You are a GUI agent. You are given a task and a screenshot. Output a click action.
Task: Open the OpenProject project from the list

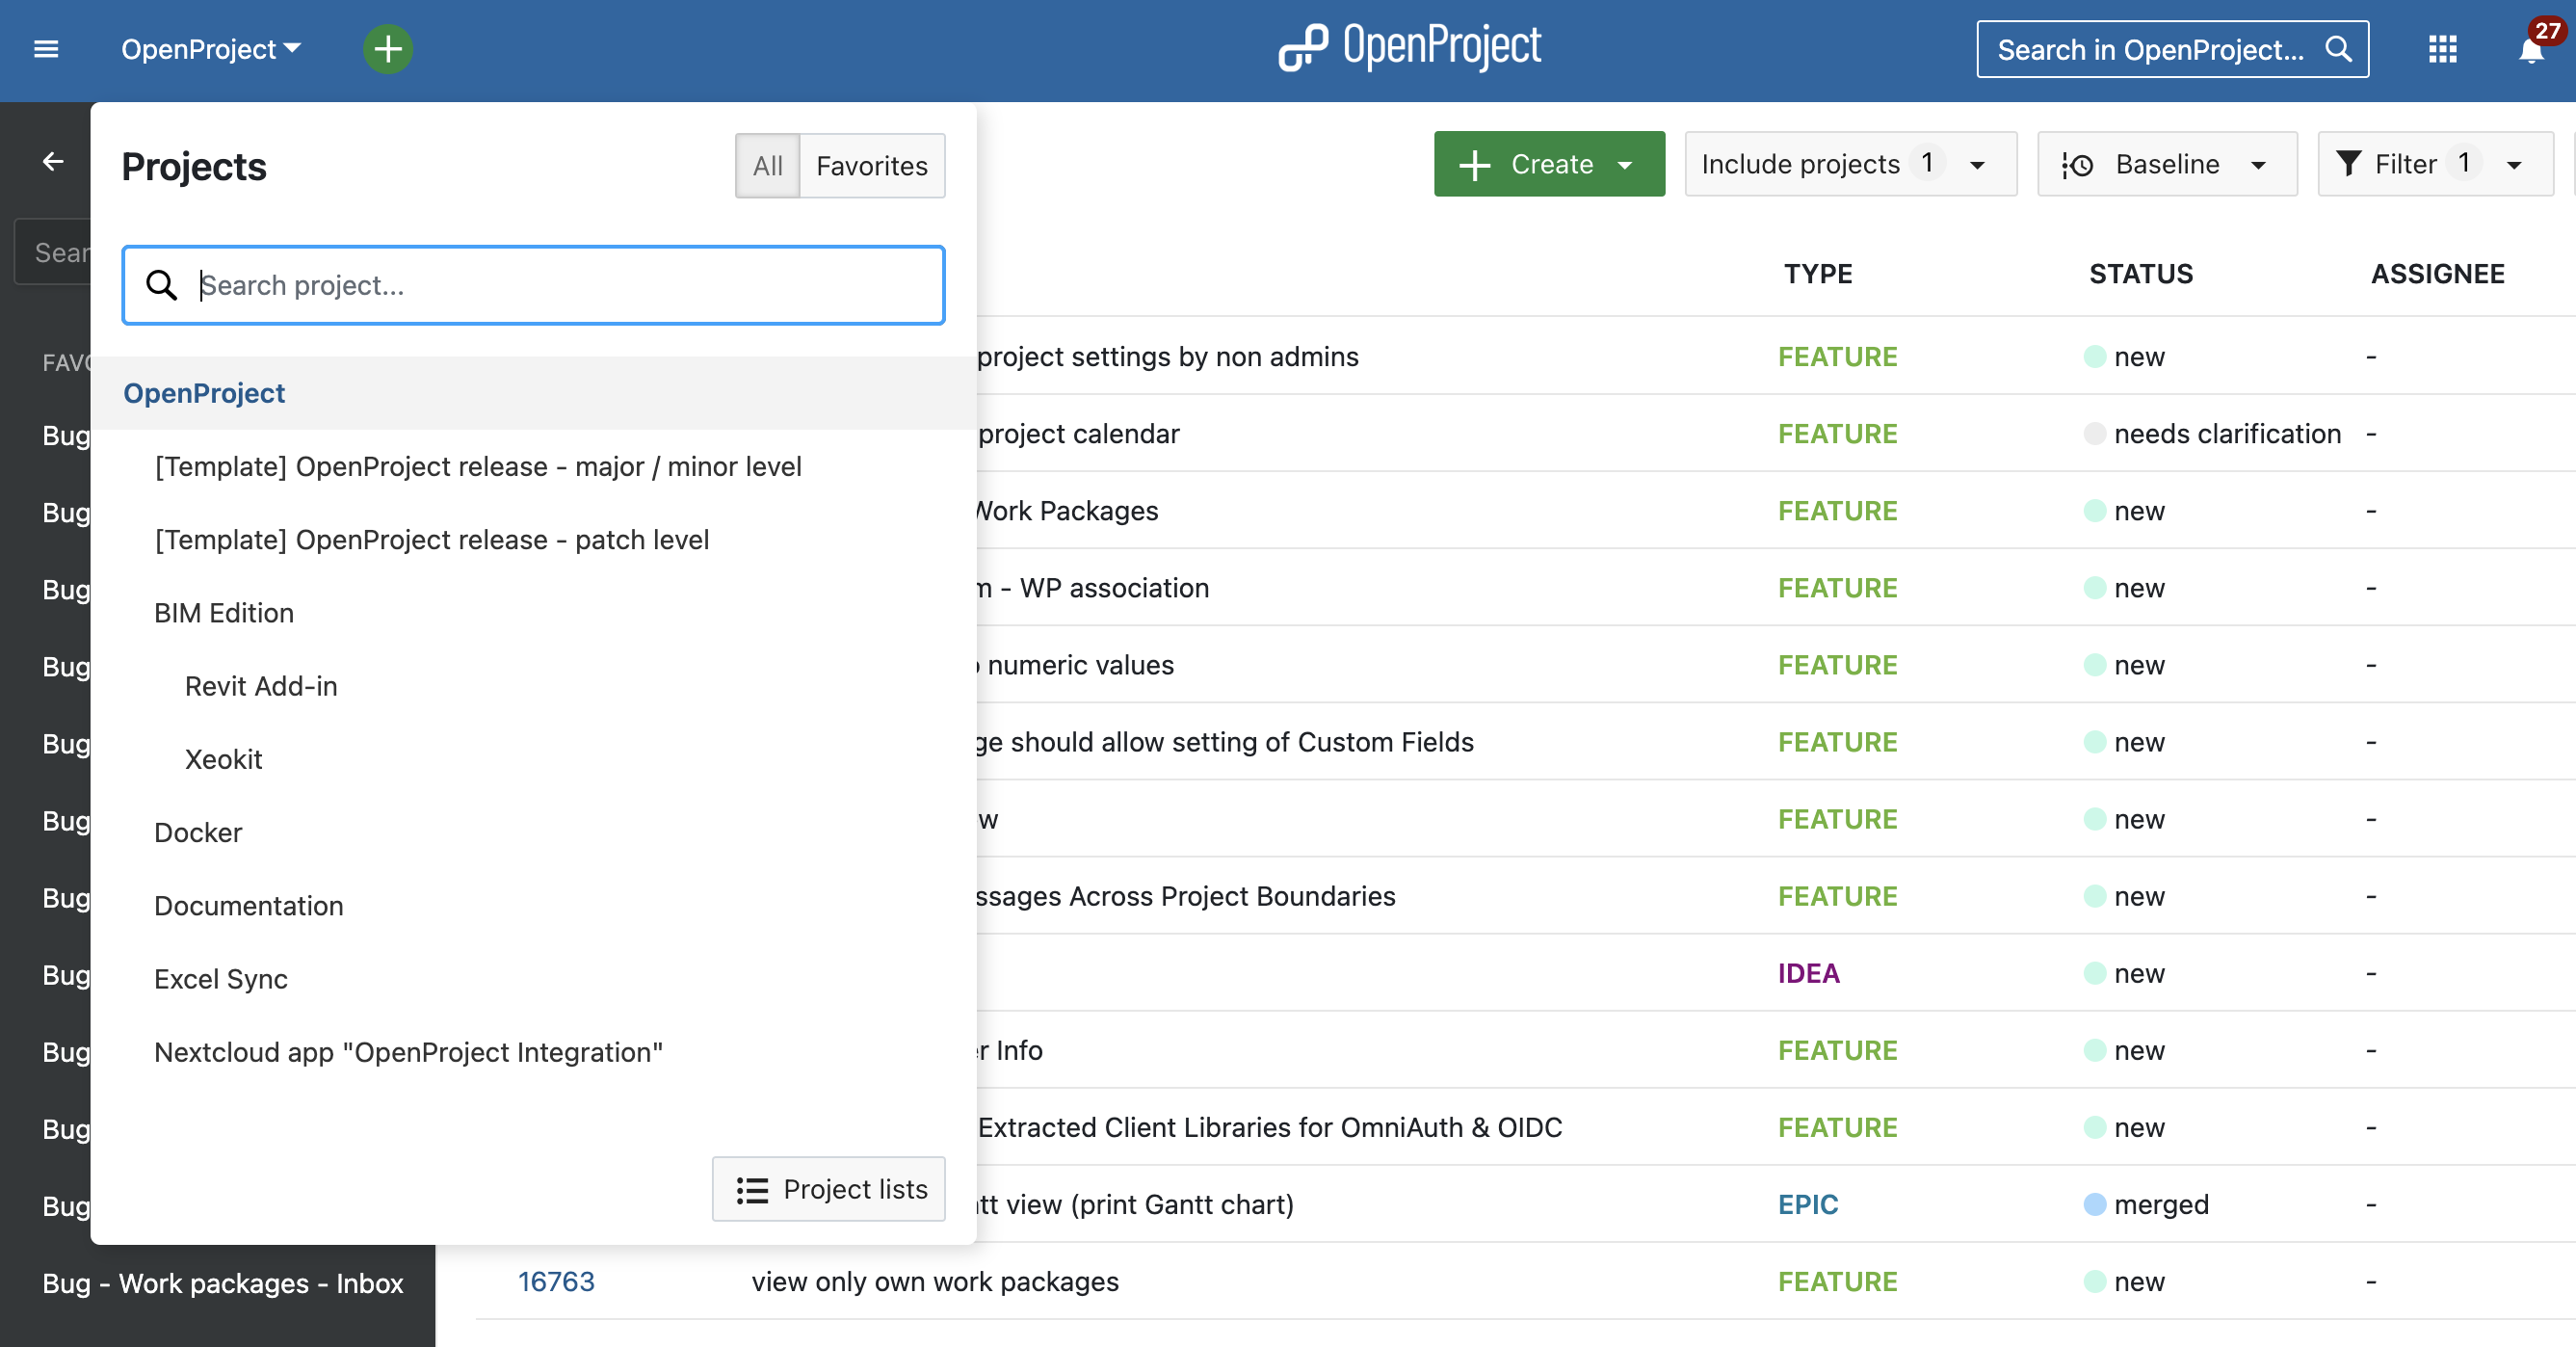pos(204,393)
